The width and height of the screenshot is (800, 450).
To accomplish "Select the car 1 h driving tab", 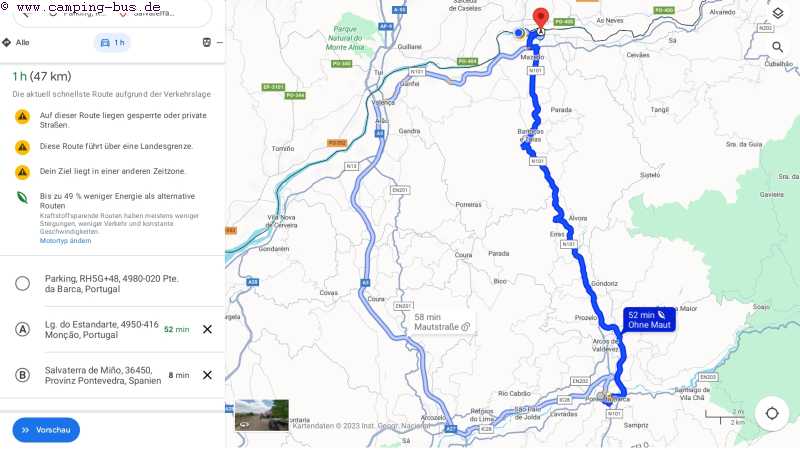I will click(x=112, y=42).
